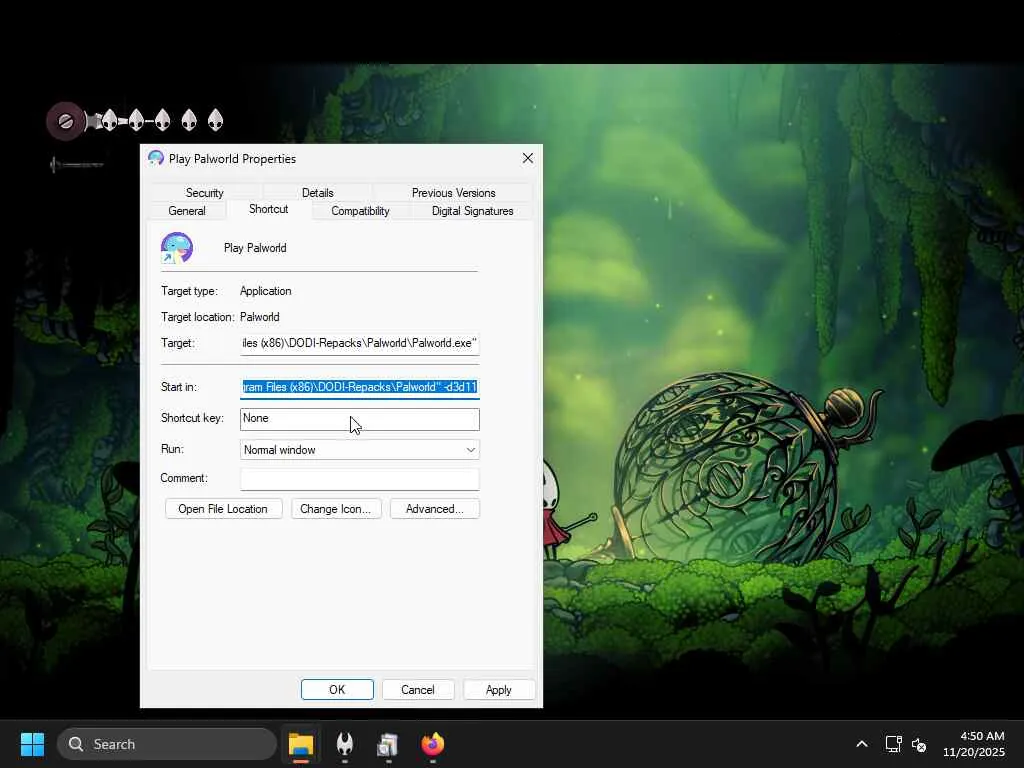
Task: Cancel the Properties dialog
Action: click(x=418, y=690)
